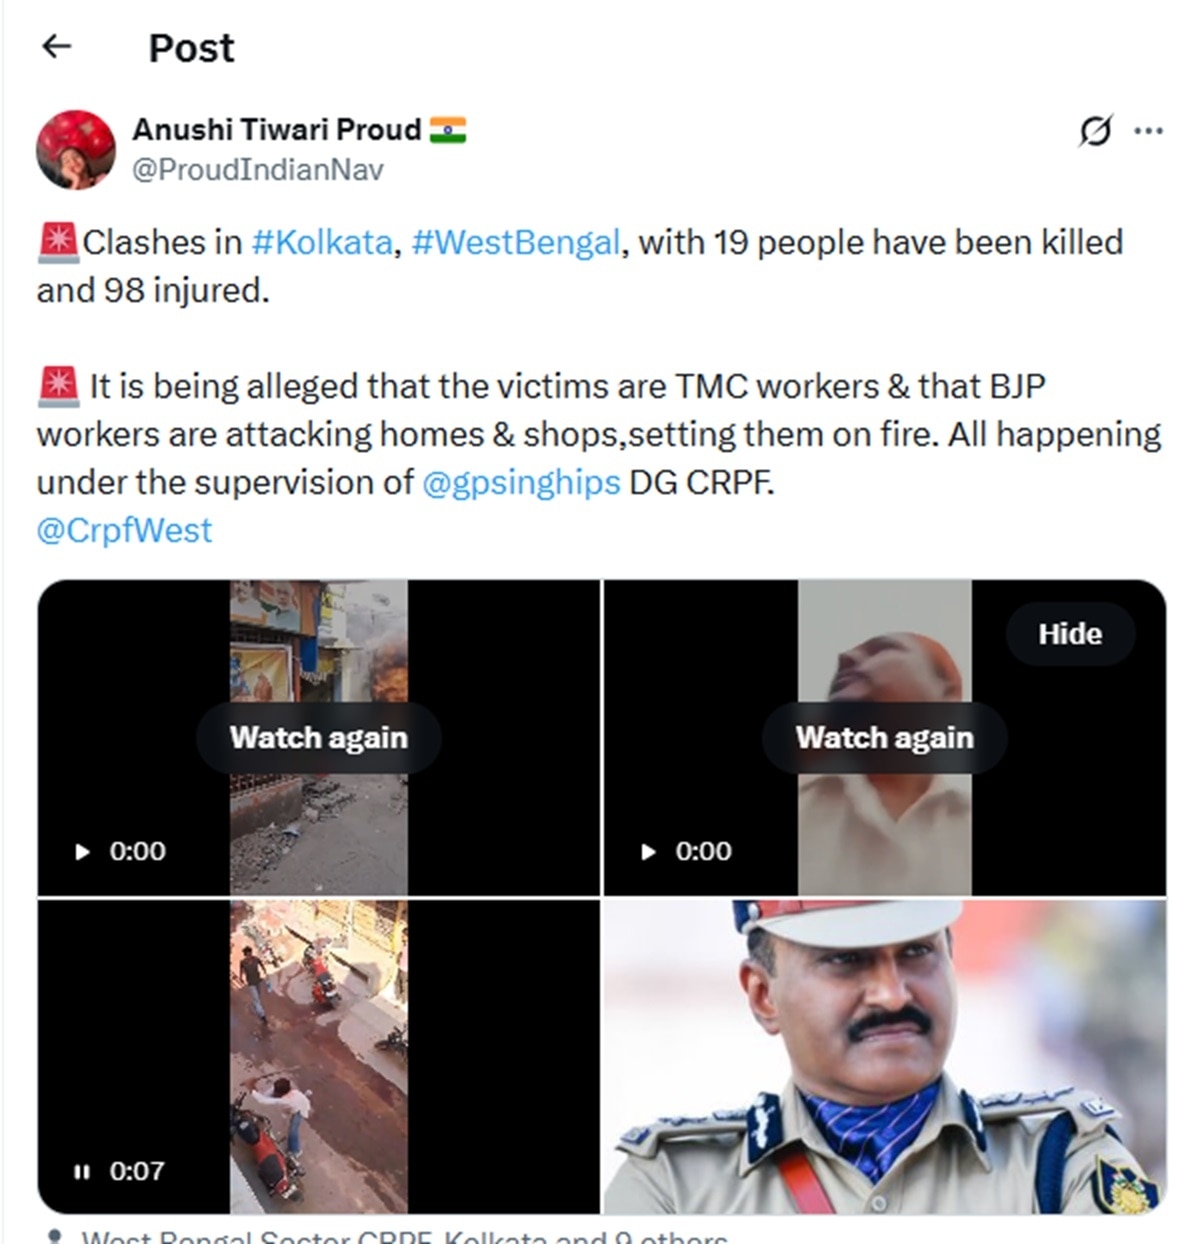Open the @CrpfWest mention
1200x1244 pixels.
click(x=124, y=530)
